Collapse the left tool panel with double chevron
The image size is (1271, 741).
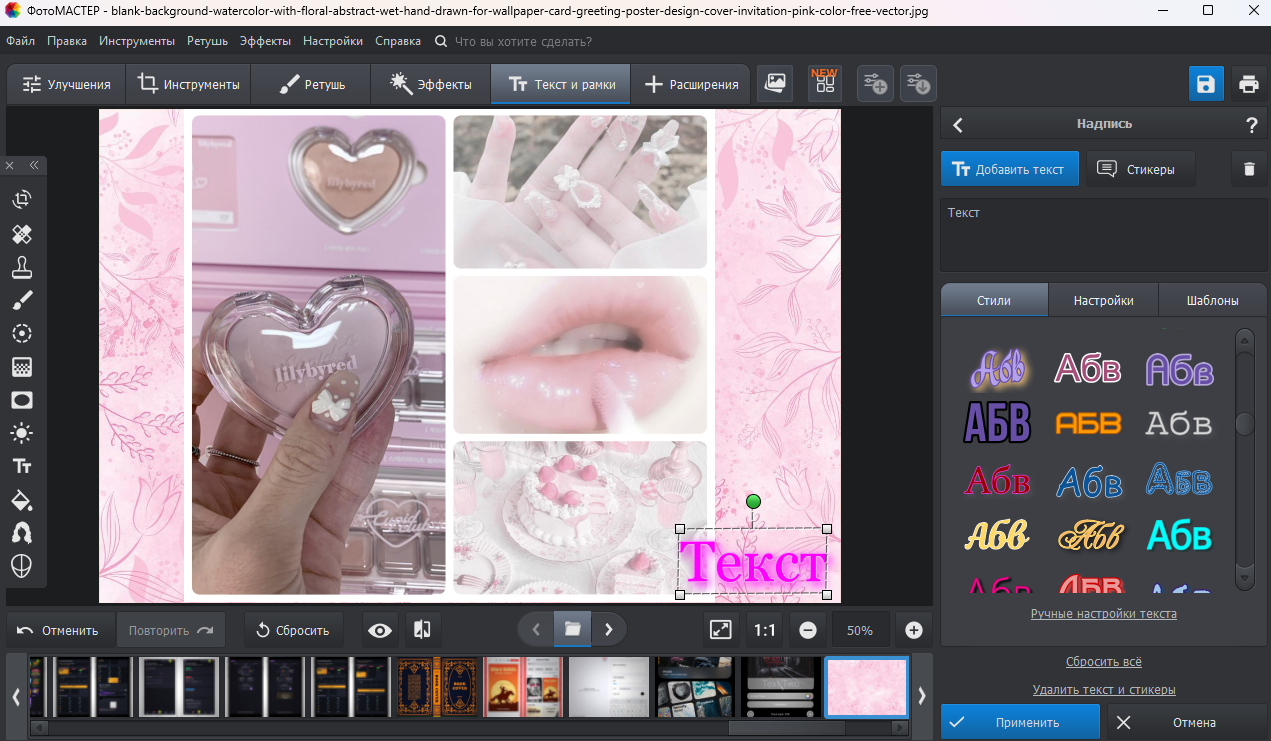pyautogui.click(x=34, y=165)
